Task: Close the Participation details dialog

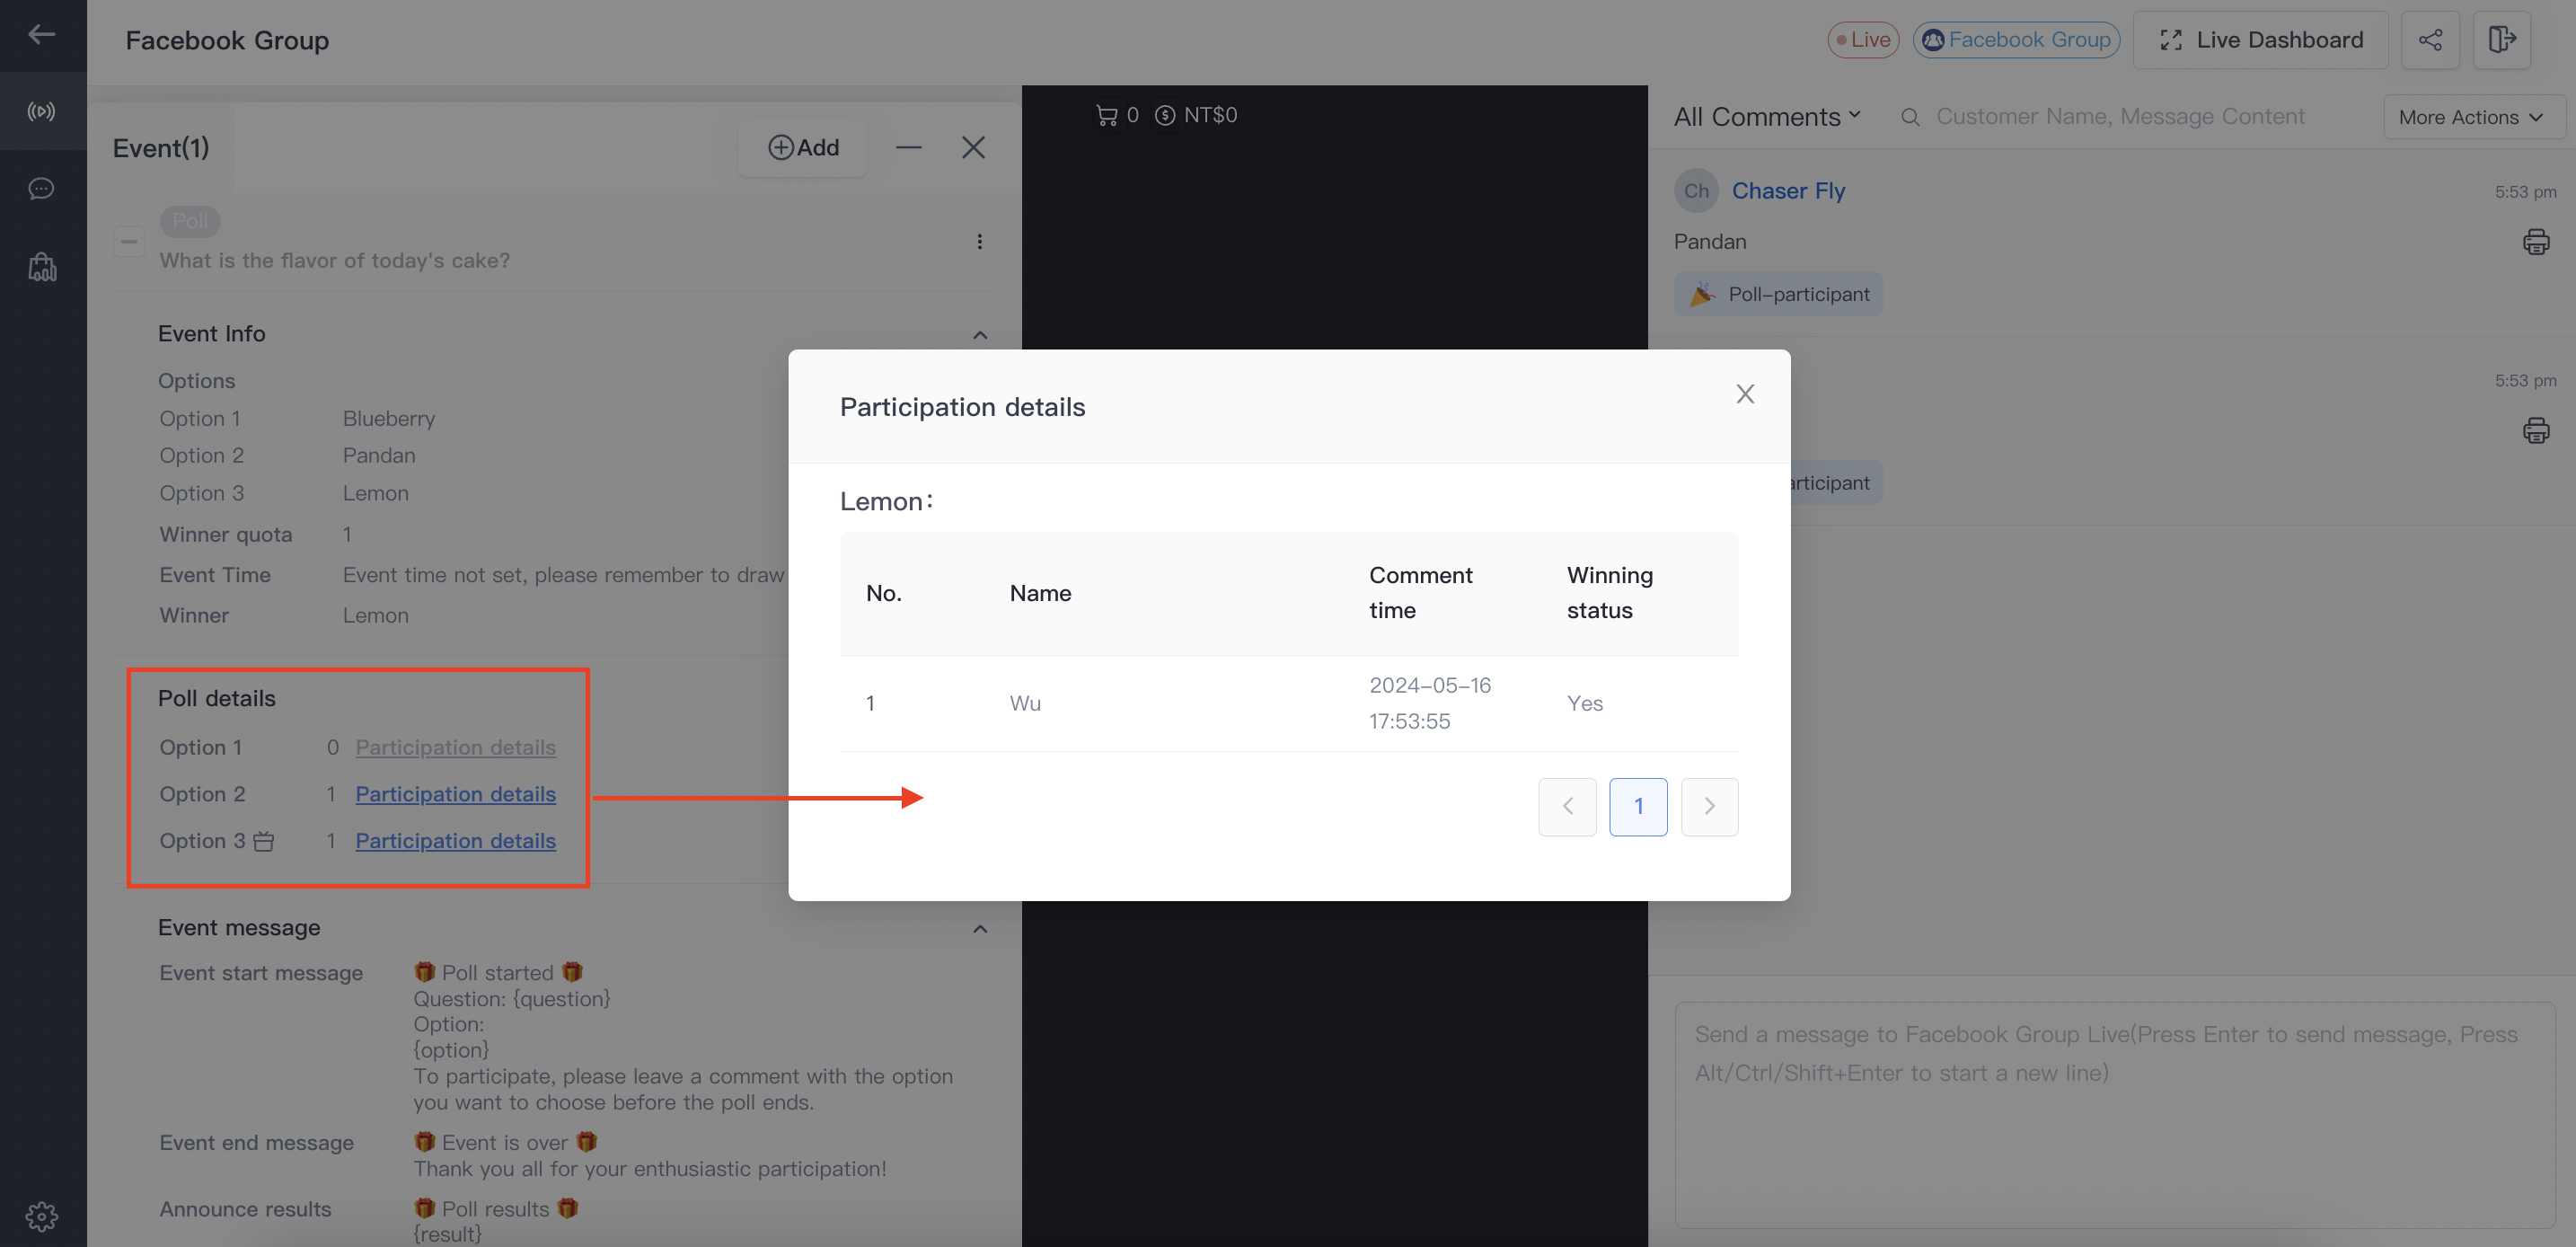Action: pyautogui.click(x=1745, y=394)
